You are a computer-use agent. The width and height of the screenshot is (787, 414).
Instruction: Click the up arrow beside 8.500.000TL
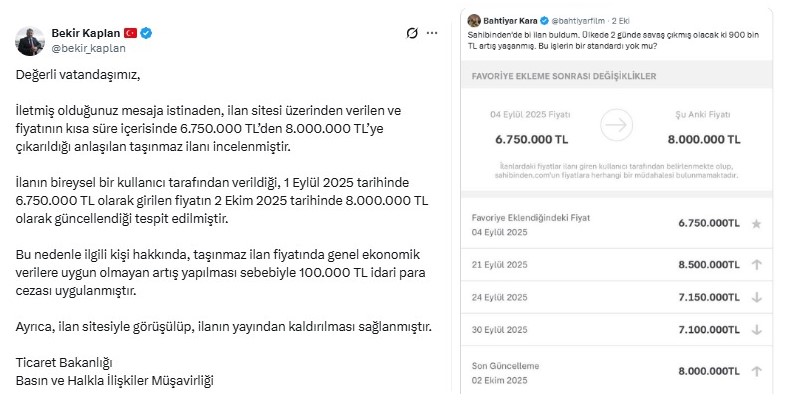[755, 265]
